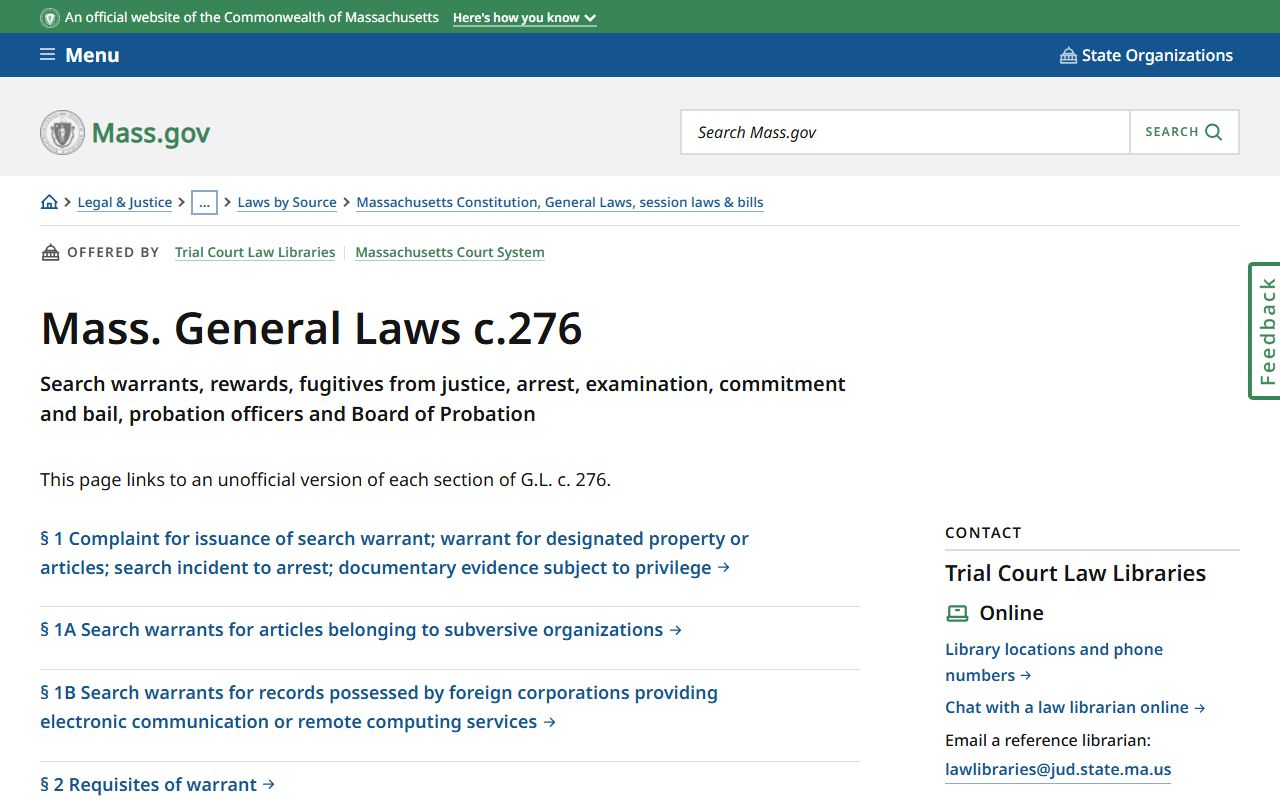Click the Massachusetts seal in green banner
The width and height of the screenshot is (1280, 800).
[49, 18]
